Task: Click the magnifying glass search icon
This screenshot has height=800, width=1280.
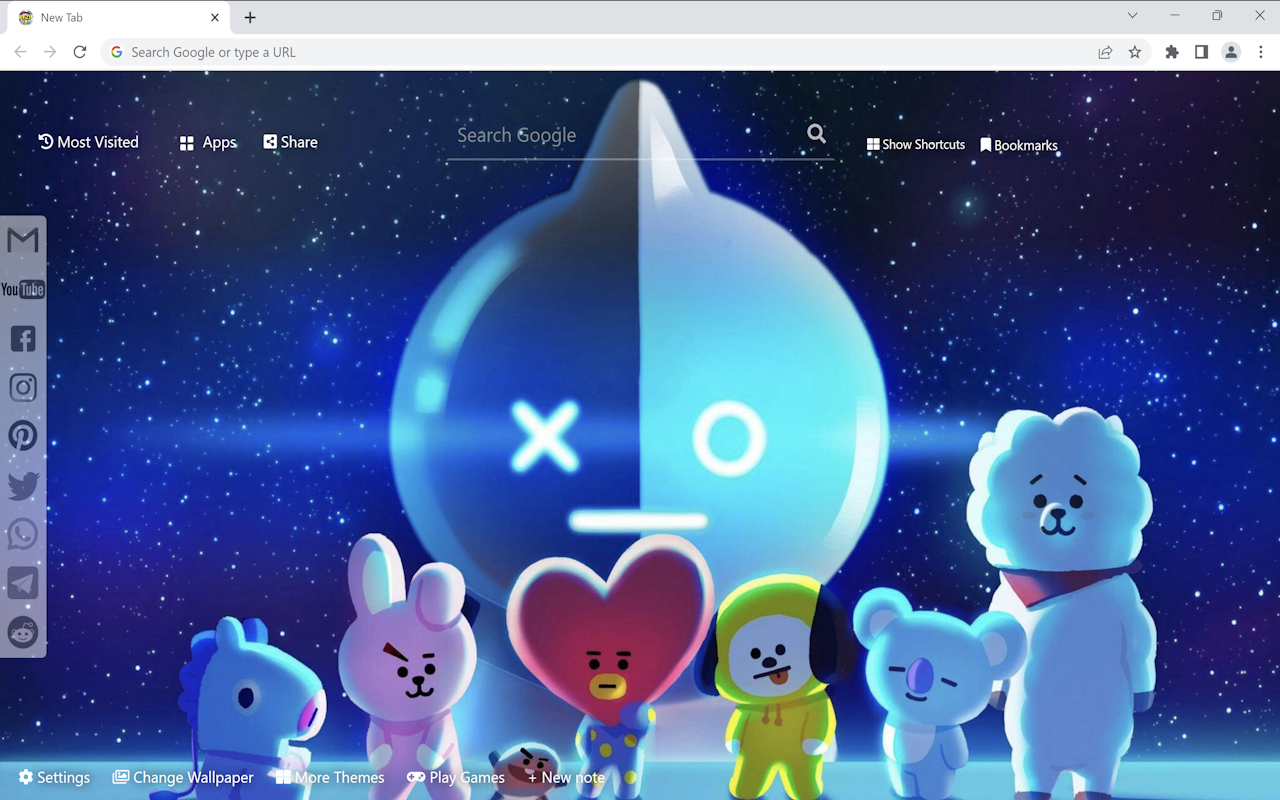Action: point(815,133)
